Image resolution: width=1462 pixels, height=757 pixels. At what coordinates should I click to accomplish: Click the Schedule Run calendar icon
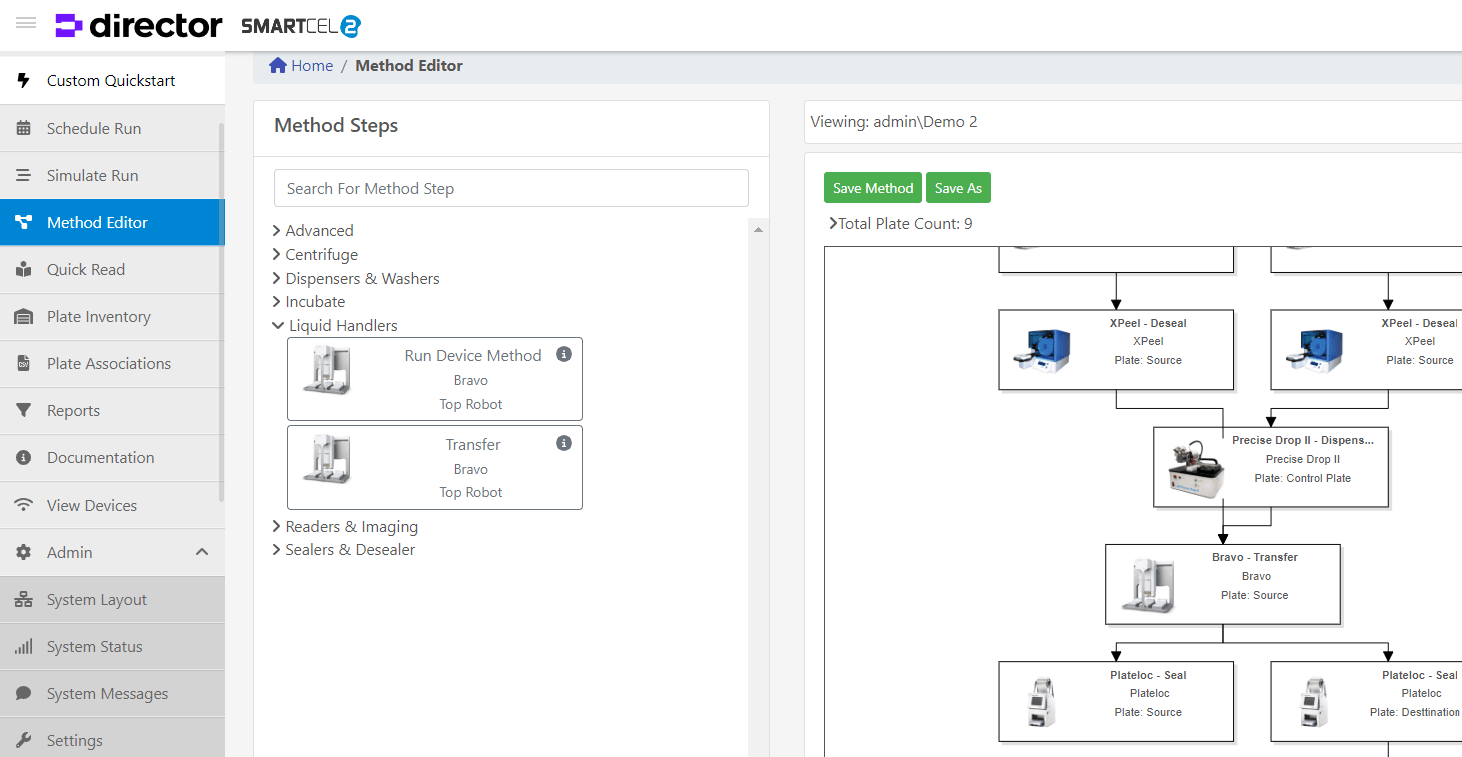[x=24, y=128]
